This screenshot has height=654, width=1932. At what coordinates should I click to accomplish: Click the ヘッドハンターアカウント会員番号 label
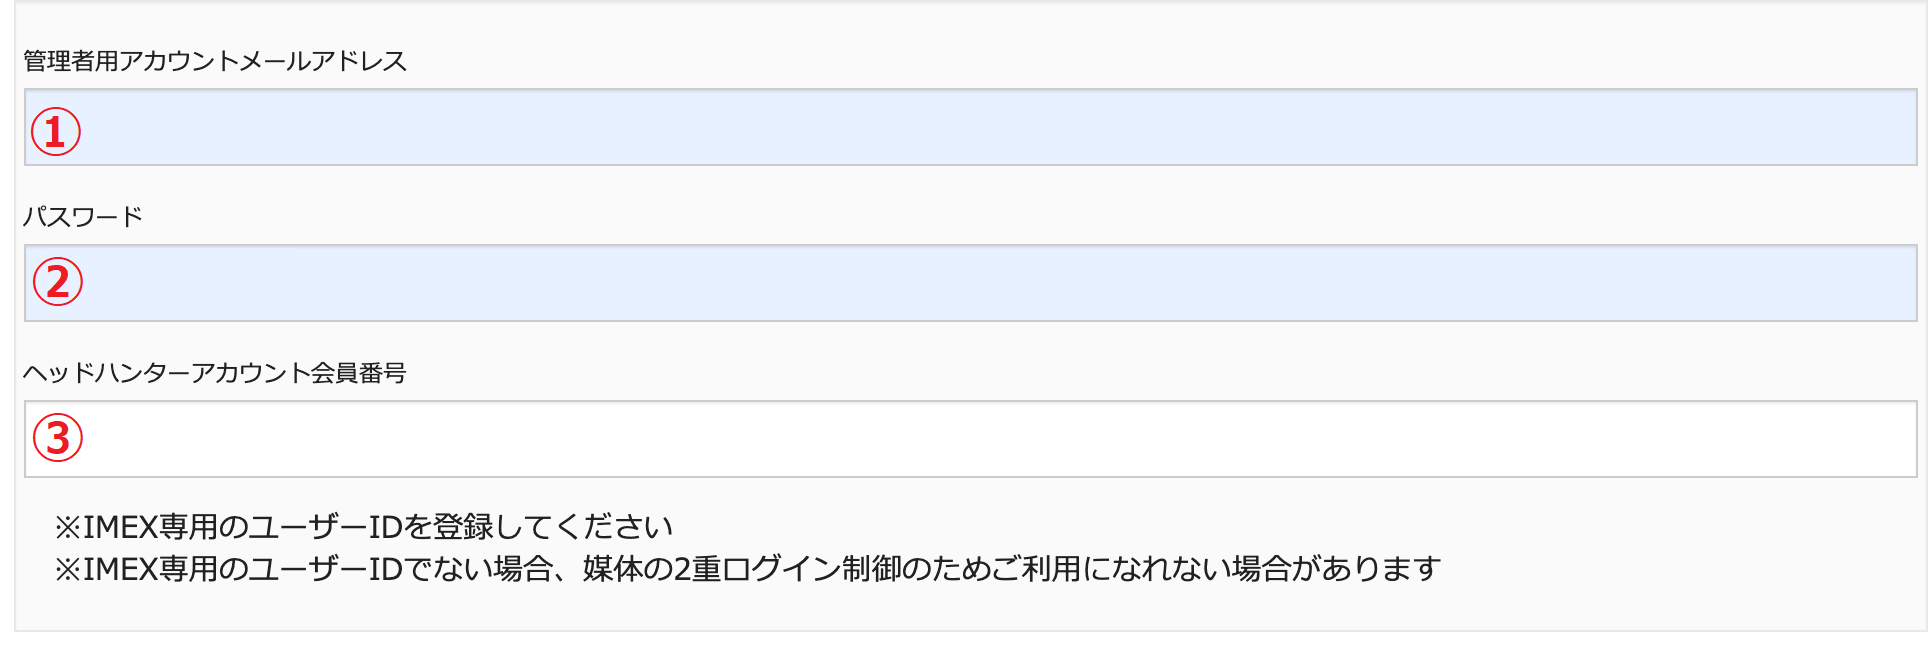pos(215,373)
